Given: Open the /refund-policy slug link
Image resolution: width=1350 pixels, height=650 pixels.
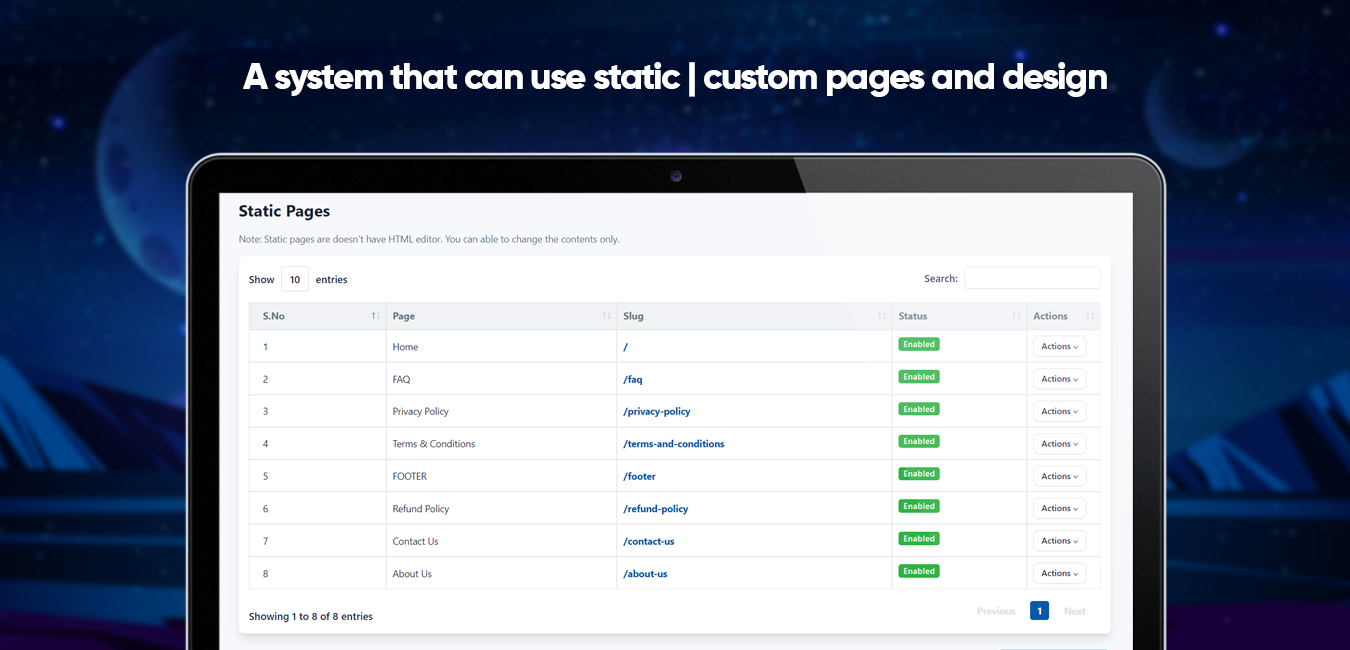Looking at the screenshot, I should 656,509.
